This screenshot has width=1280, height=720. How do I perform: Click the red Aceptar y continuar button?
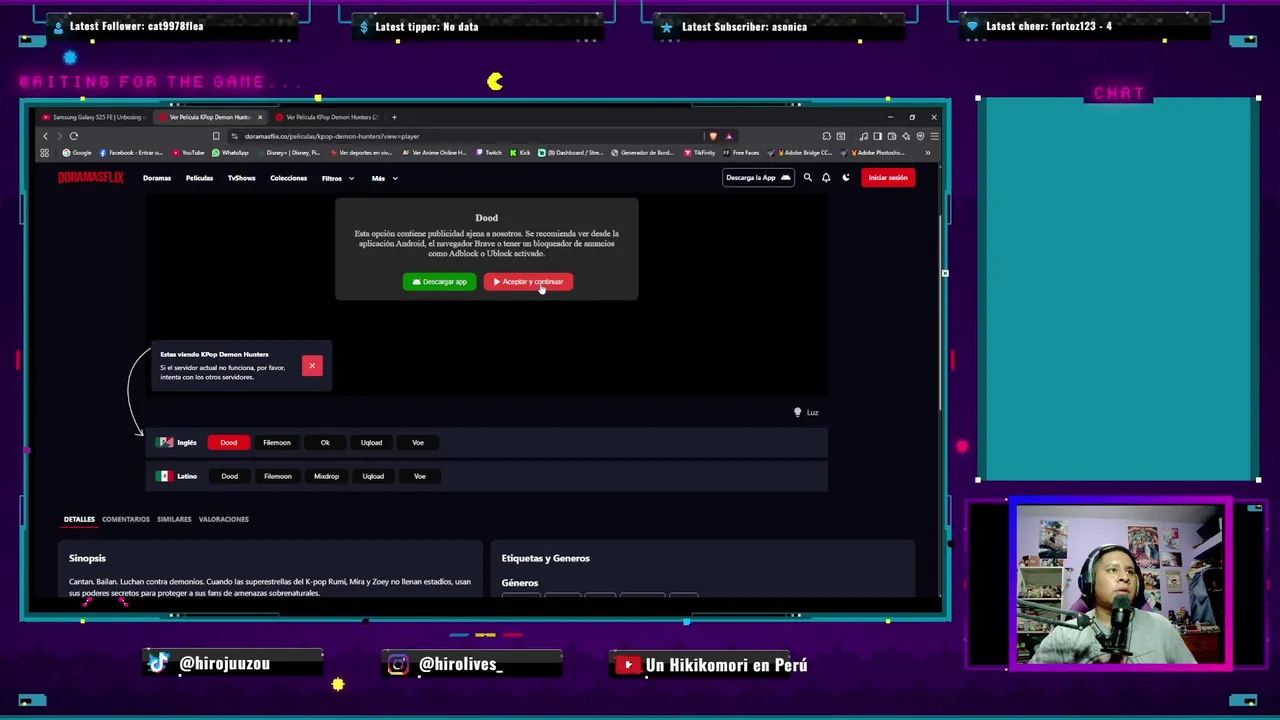(528, 282)
